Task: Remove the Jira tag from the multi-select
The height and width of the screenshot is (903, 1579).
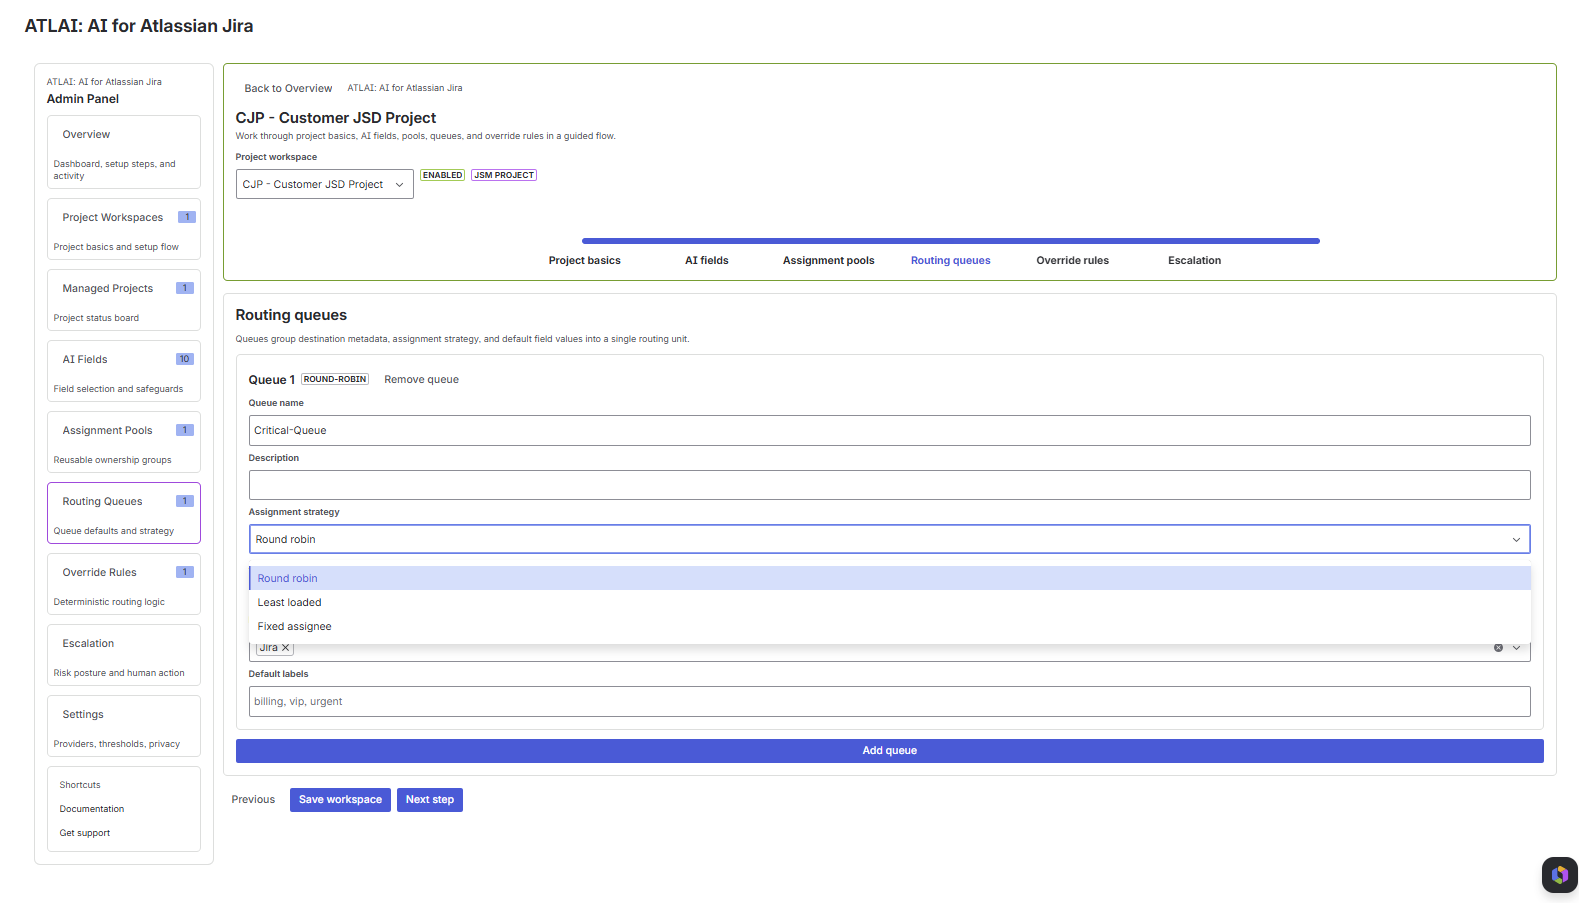Action: pos(285,648)
